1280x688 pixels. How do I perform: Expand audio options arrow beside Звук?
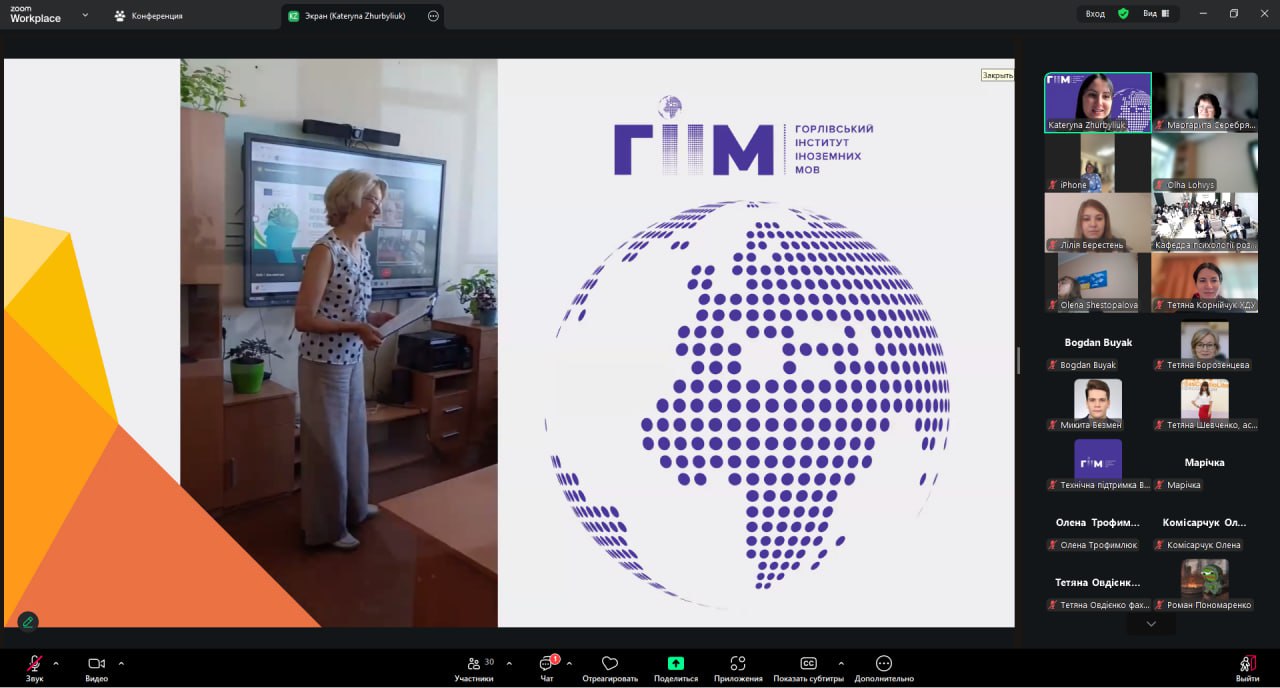point(56,663)
